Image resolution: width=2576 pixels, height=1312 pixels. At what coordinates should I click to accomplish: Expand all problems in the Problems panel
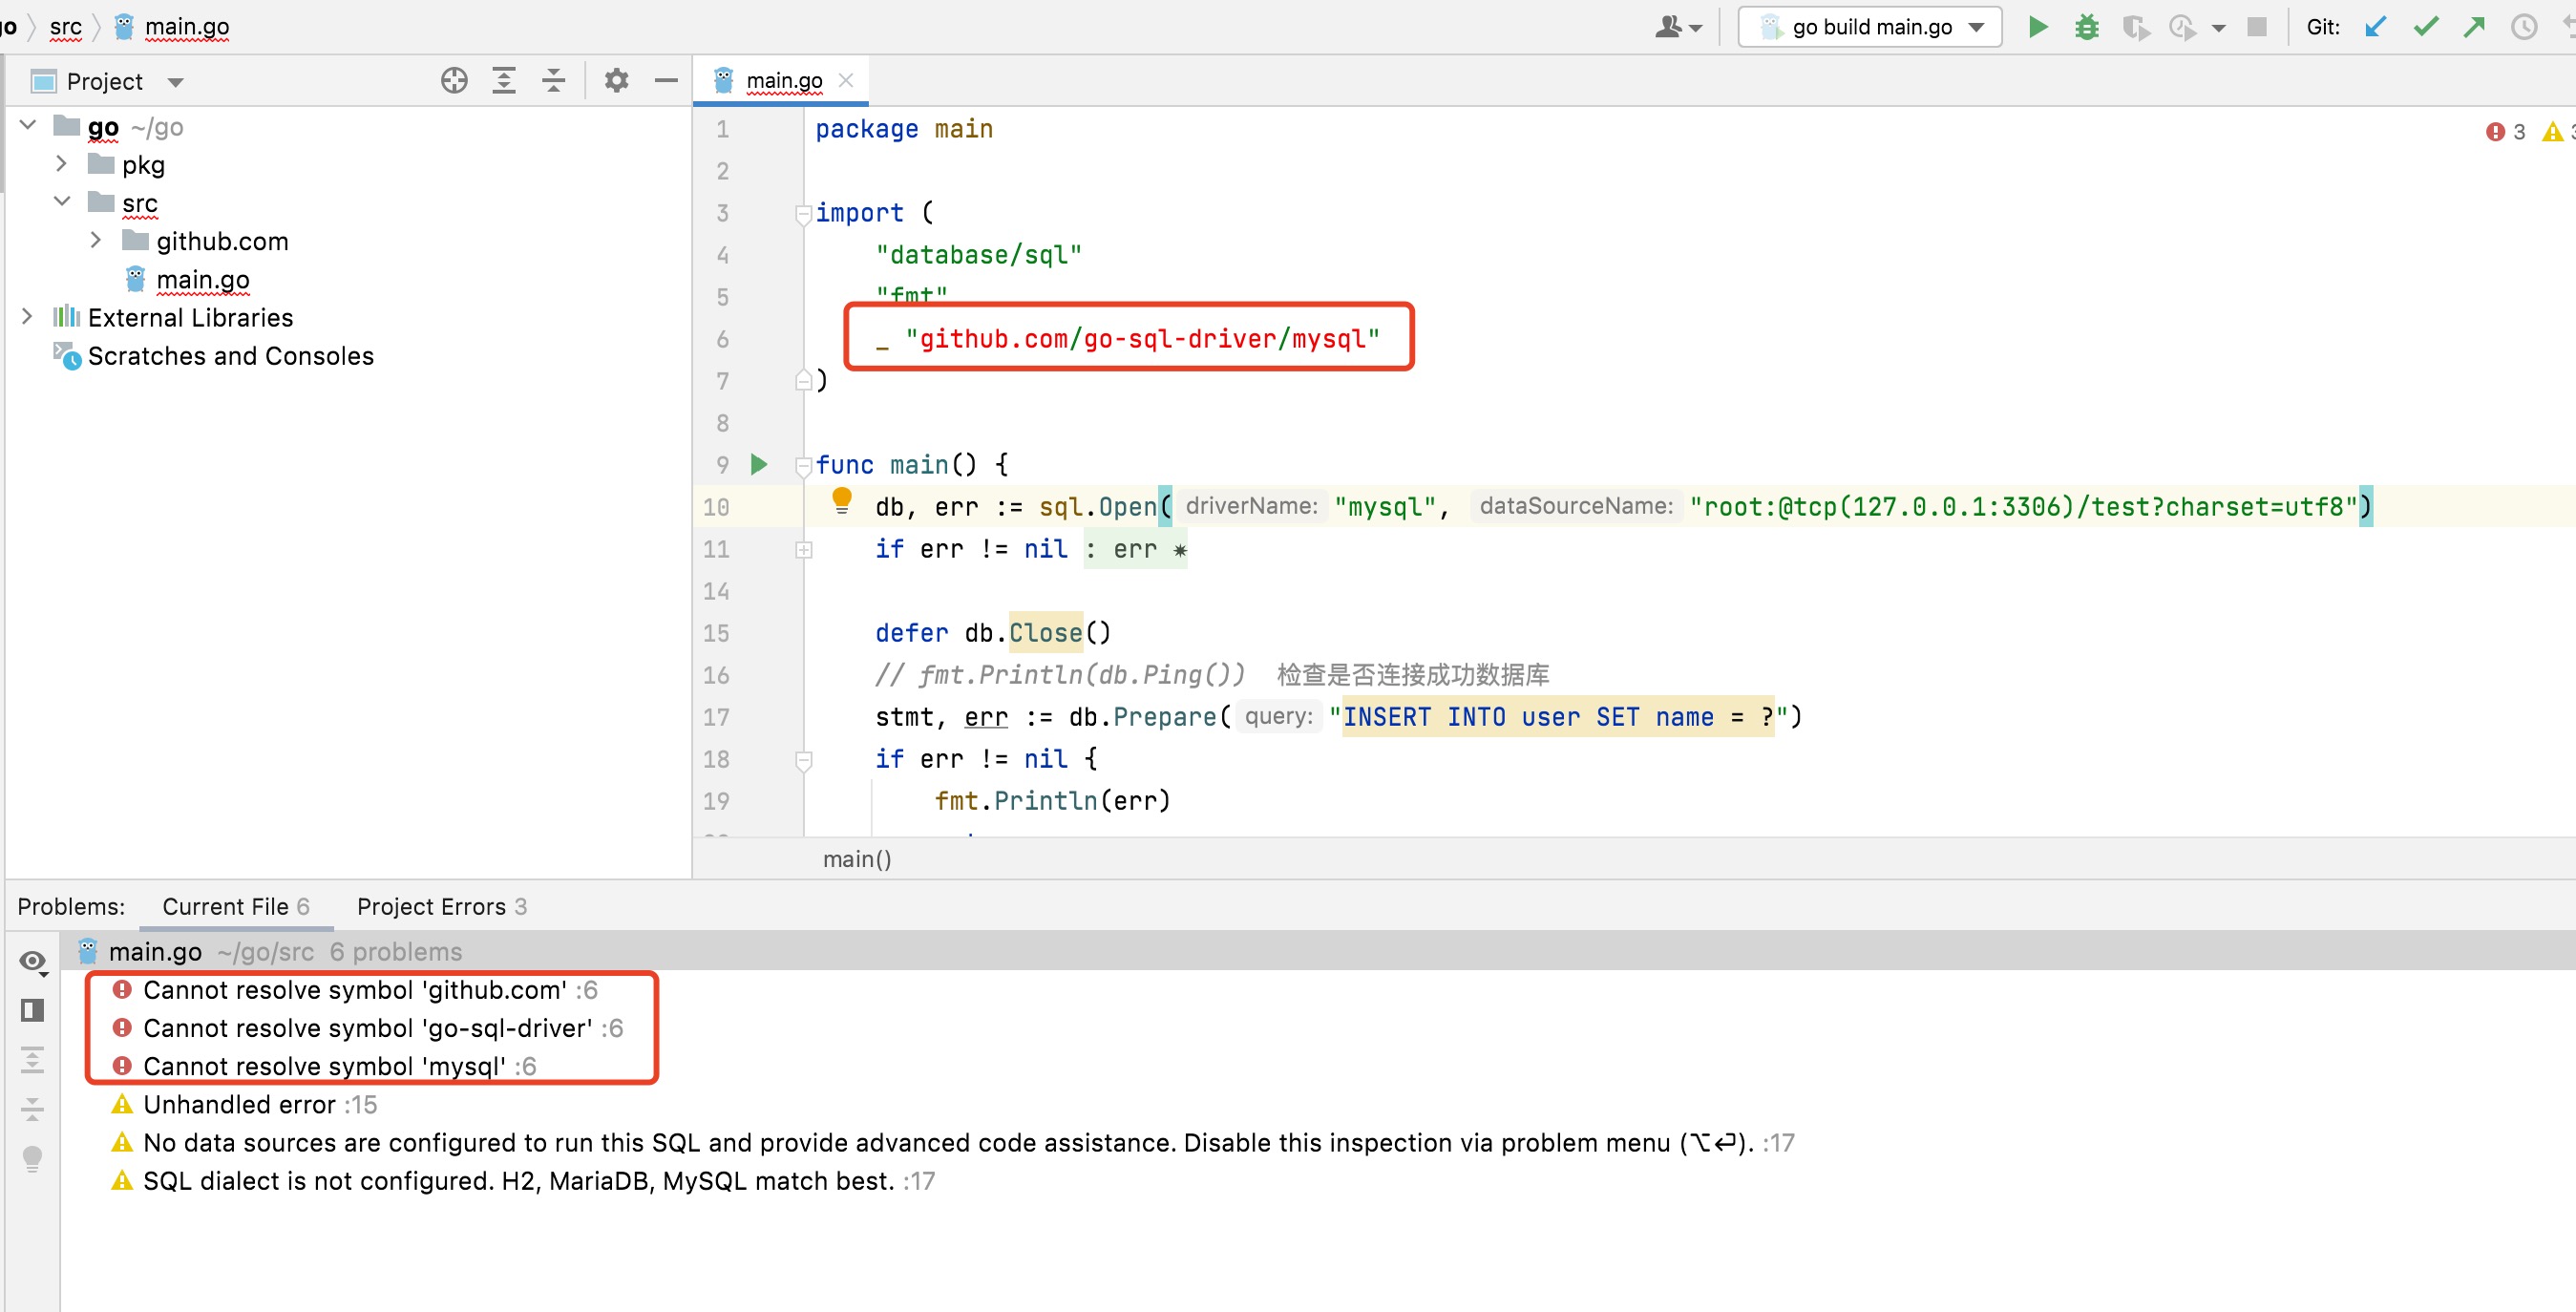[33, 1059]
